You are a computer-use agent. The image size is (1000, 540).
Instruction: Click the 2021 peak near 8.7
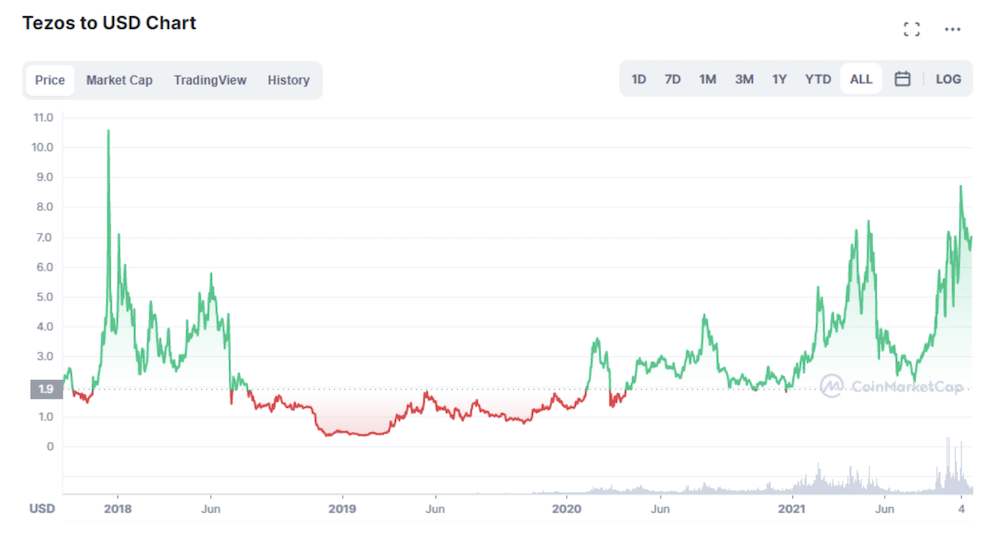(x=960, y=187)
